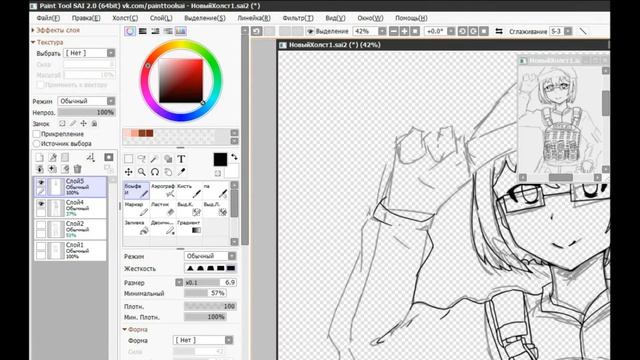
Task: Show the color wheel panel icon
Action: click(x=130, y=31)
